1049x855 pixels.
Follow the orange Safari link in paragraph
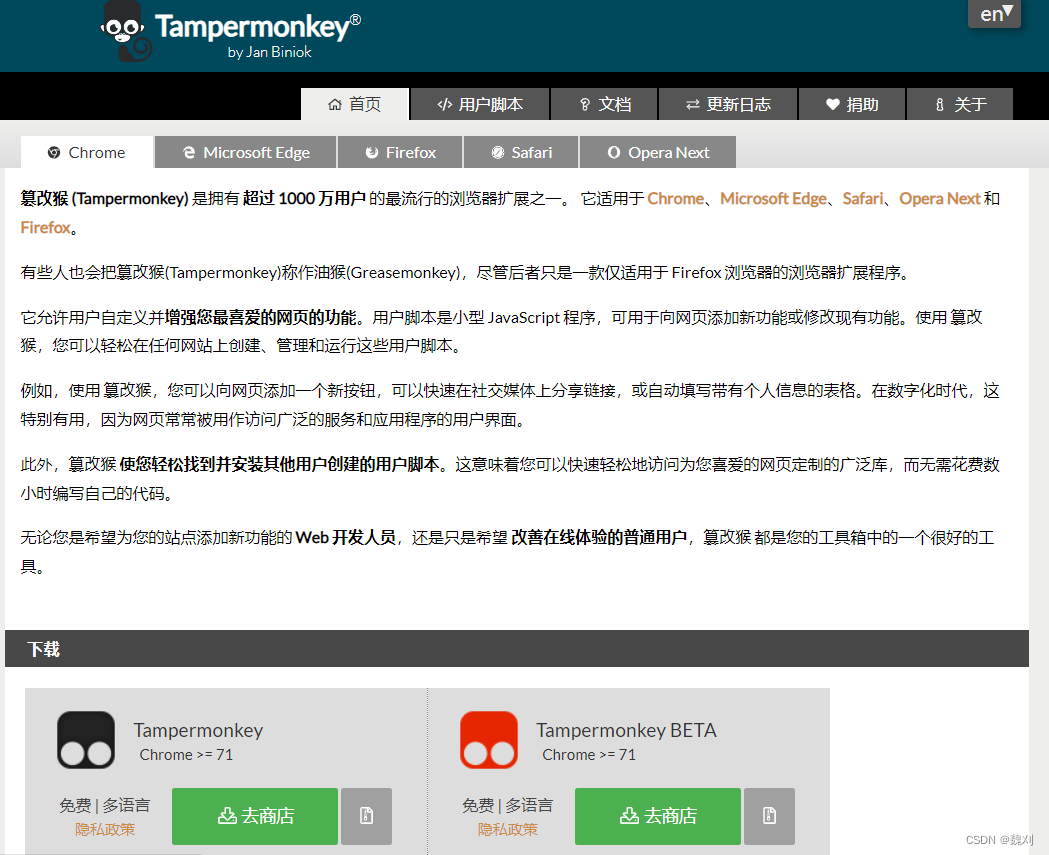click(x=863, y=199)
